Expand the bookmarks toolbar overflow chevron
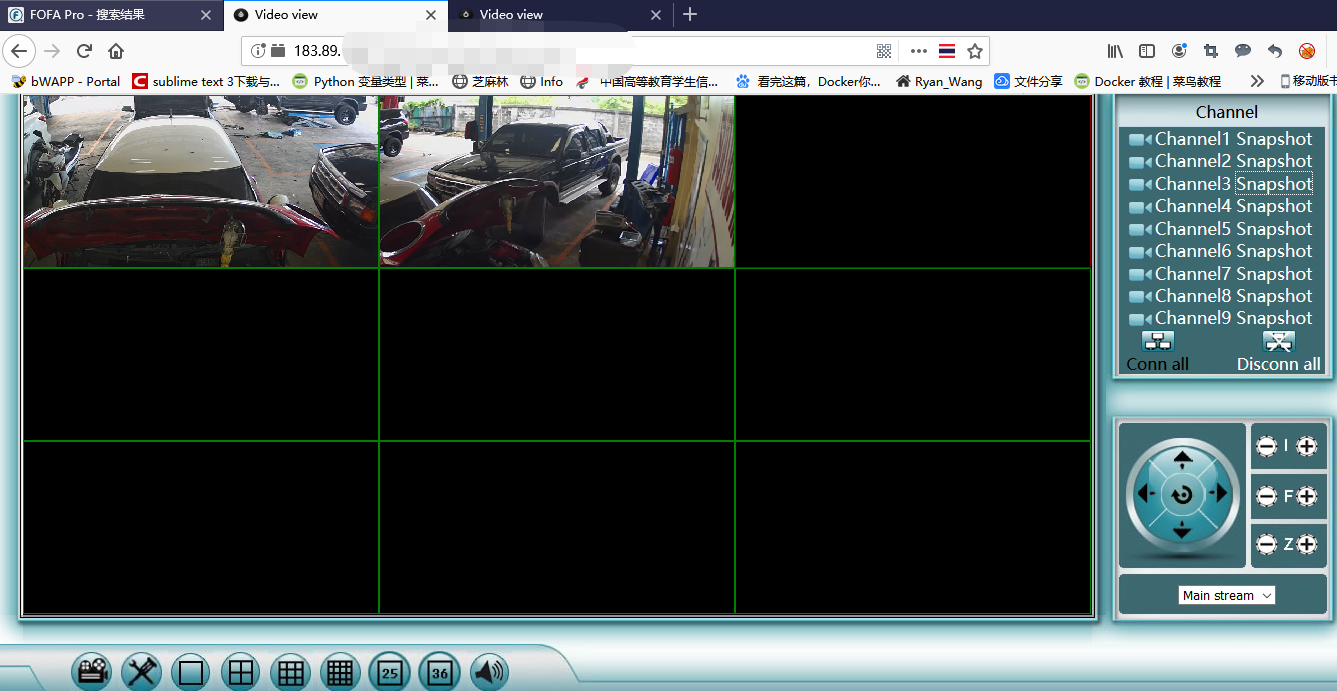Screen dimensions: 1337x691 click(1257, 81)
